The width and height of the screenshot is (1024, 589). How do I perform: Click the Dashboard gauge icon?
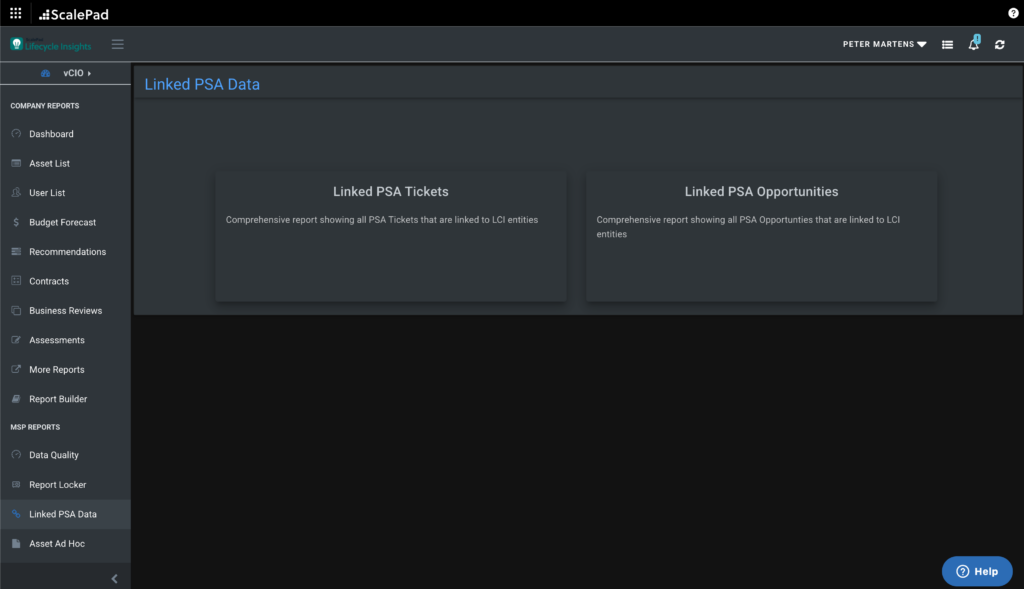16,133
